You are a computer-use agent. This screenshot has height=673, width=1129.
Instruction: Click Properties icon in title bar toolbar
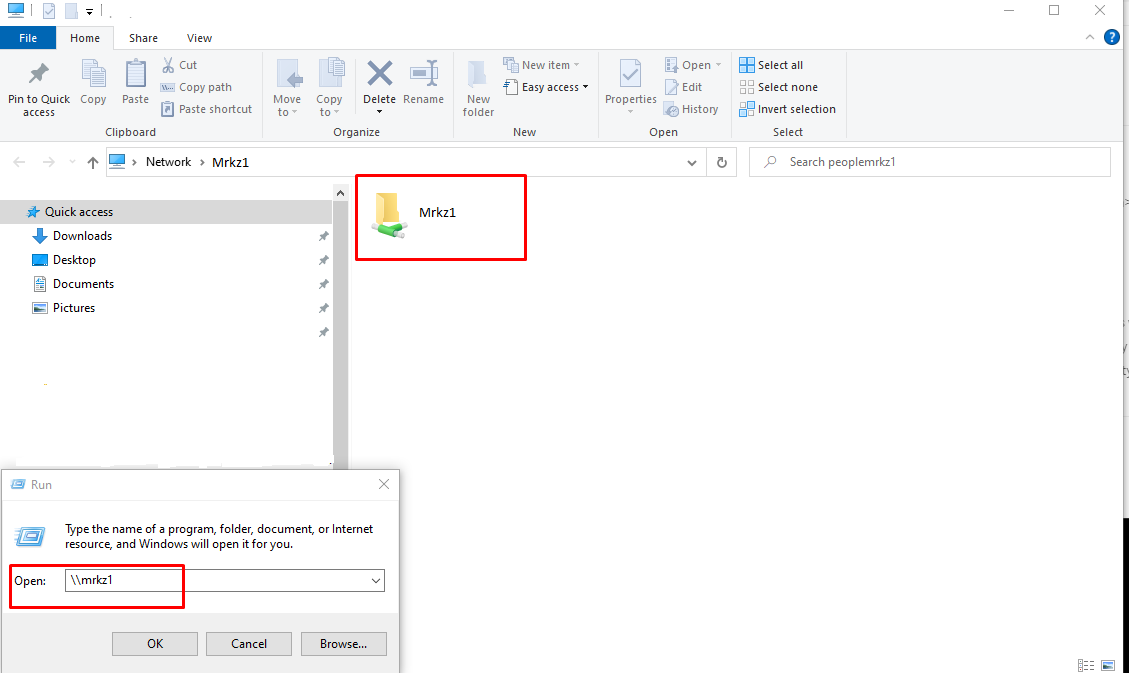49,11
